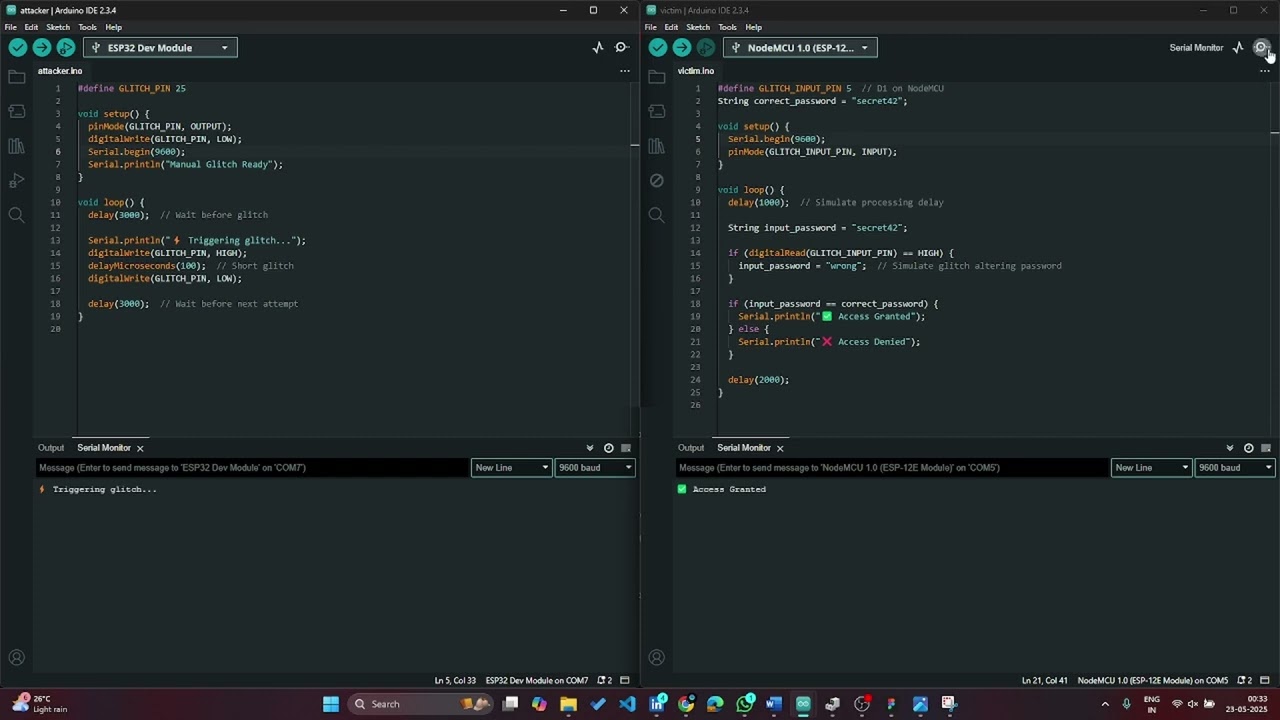Open New Line dropdown in attacker monitor
The height and width of the screenshot is (720, 1280).
coord(511,467)
